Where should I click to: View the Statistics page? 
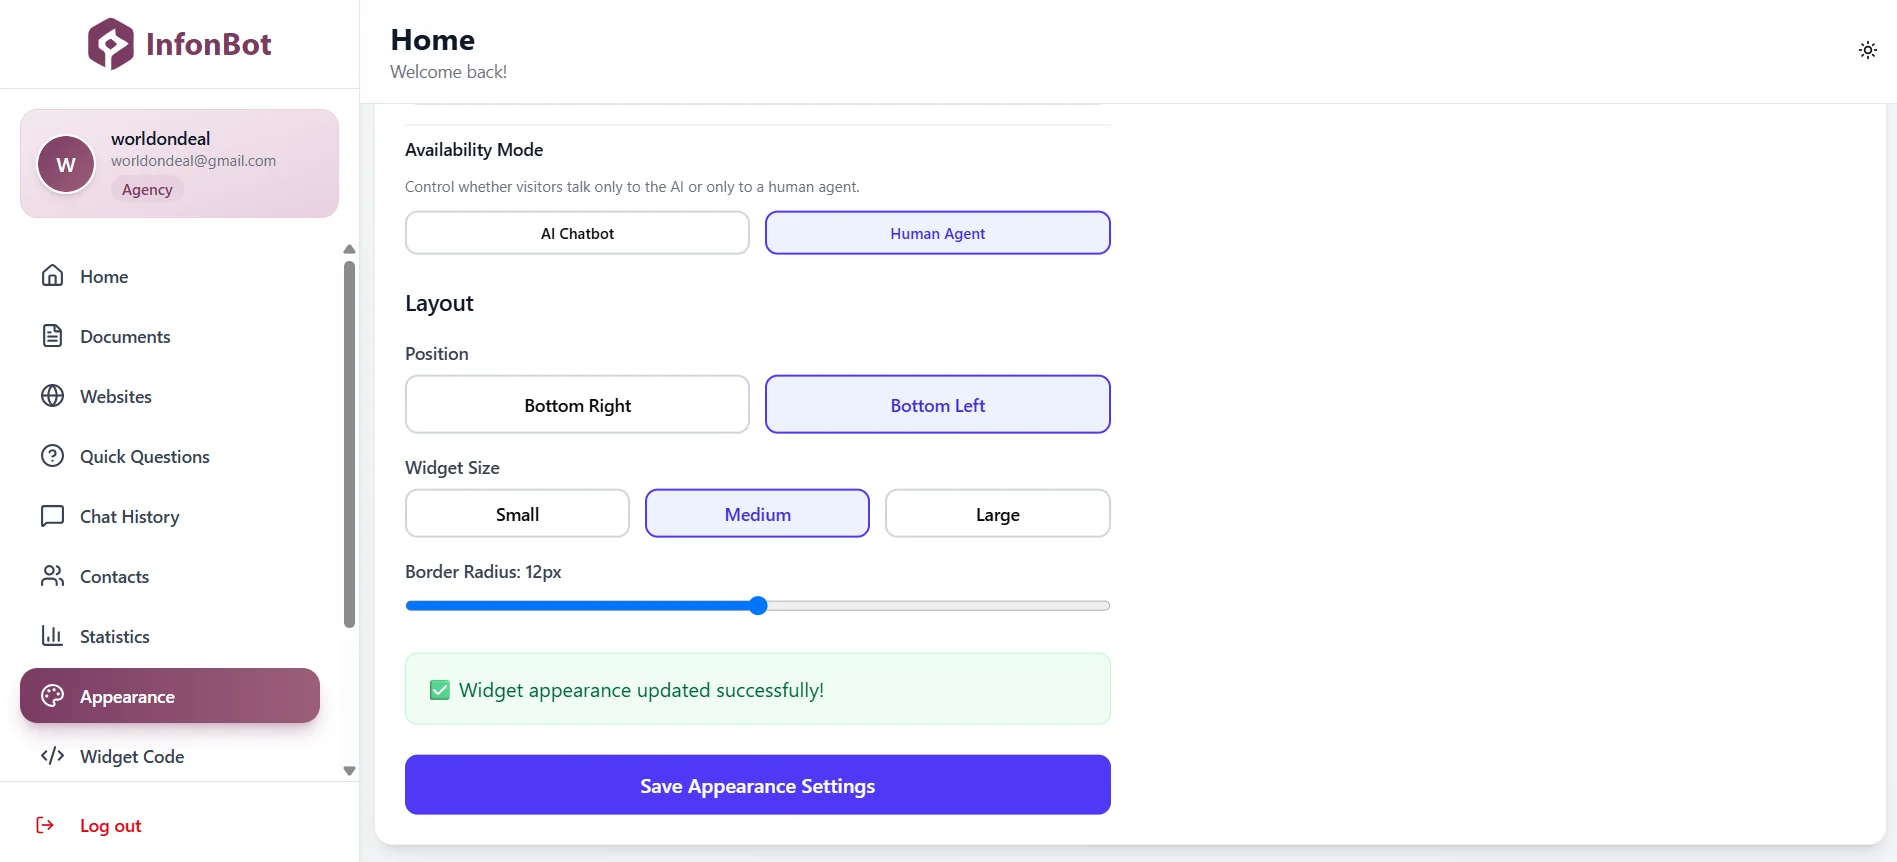click(x=170, y=636)
